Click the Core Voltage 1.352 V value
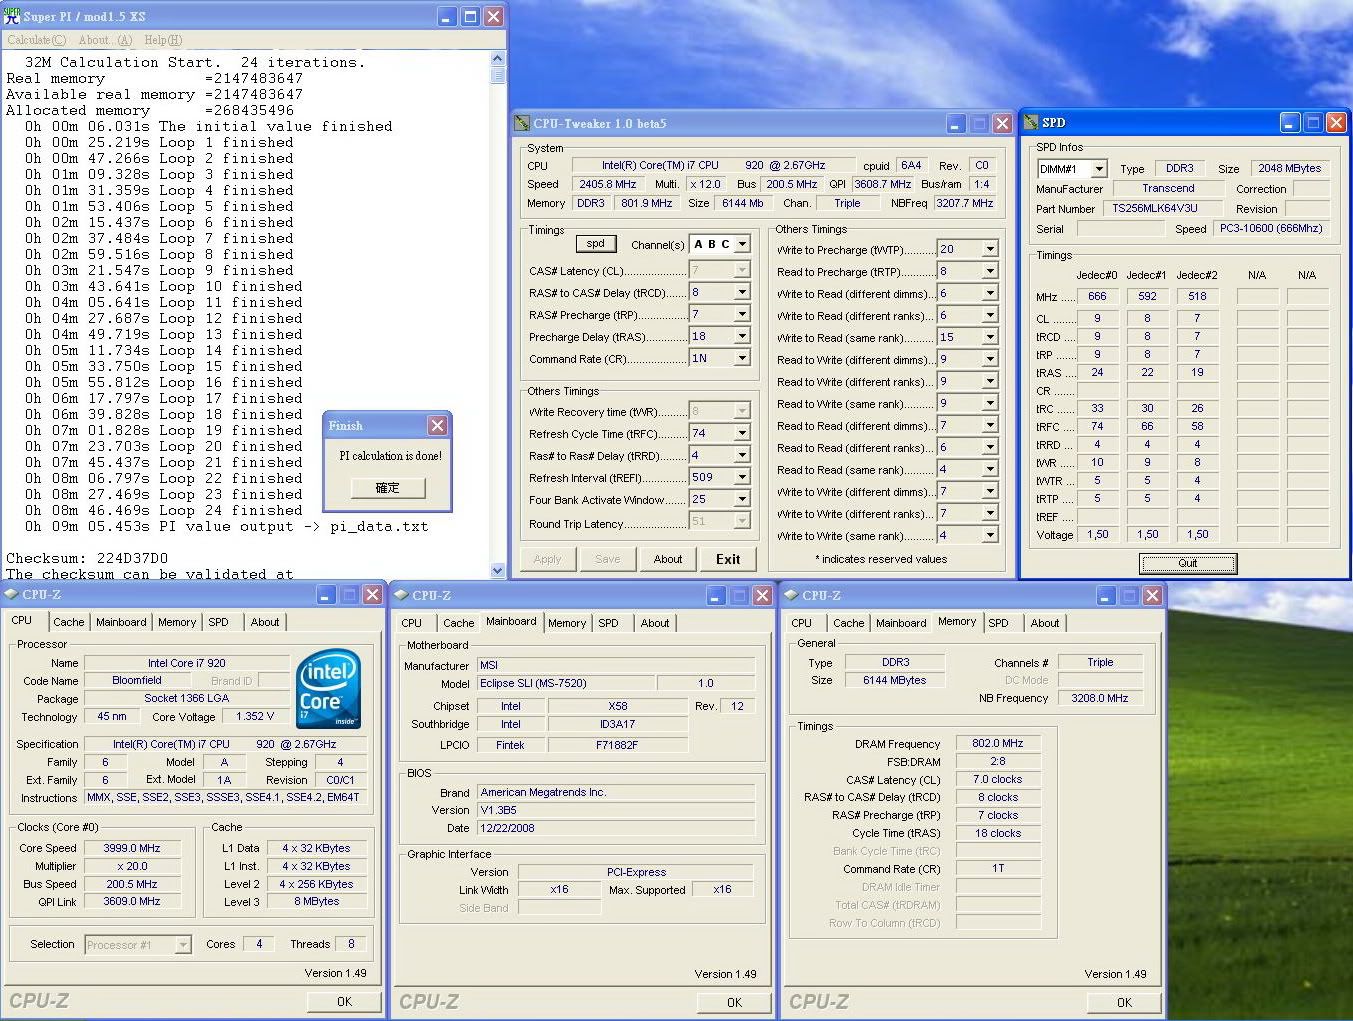The height and width of the screenshot is (1021, 1353). 254,716
